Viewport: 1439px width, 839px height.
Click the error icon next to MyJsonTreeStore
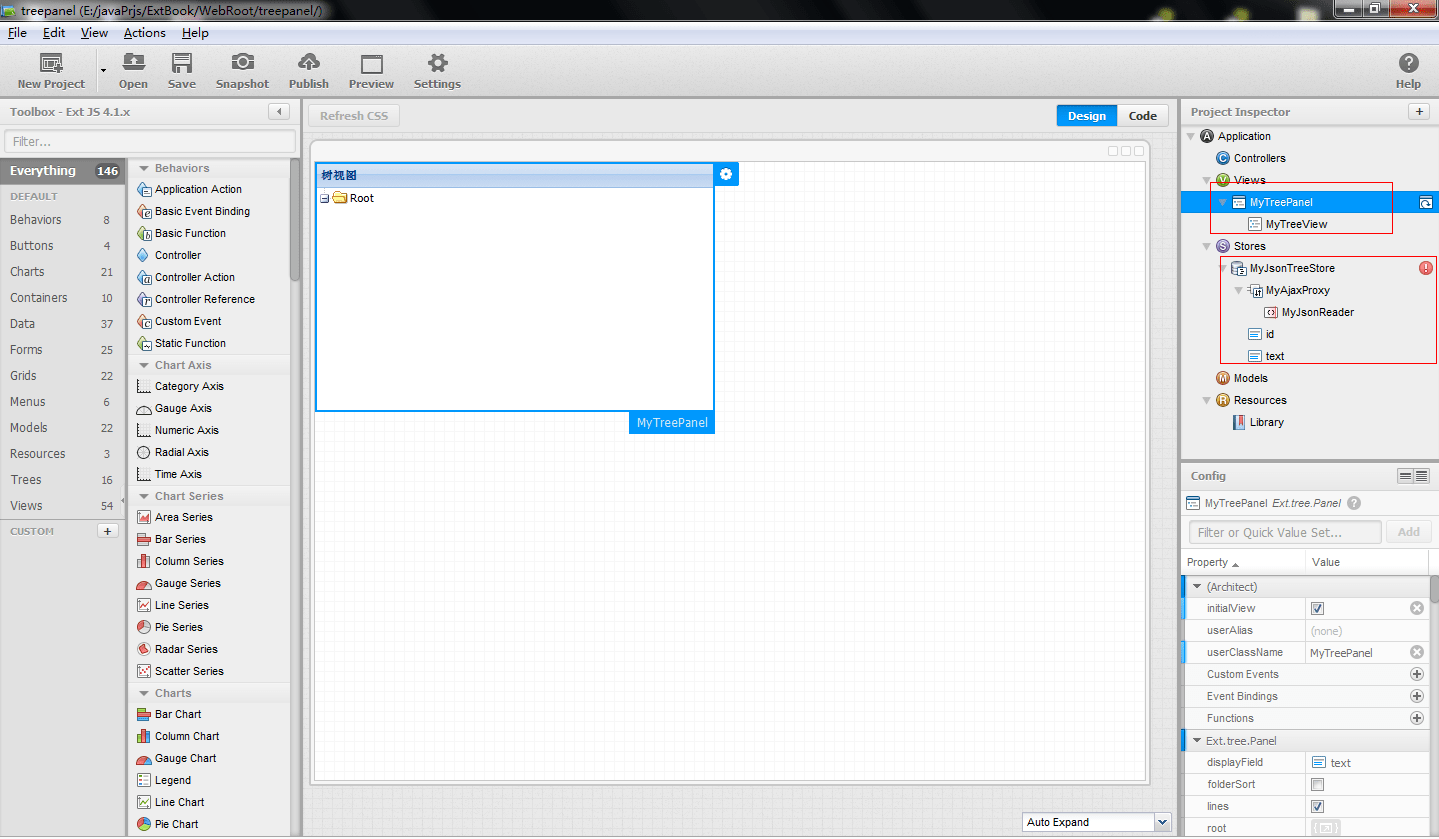click(x=1425, y=268)
